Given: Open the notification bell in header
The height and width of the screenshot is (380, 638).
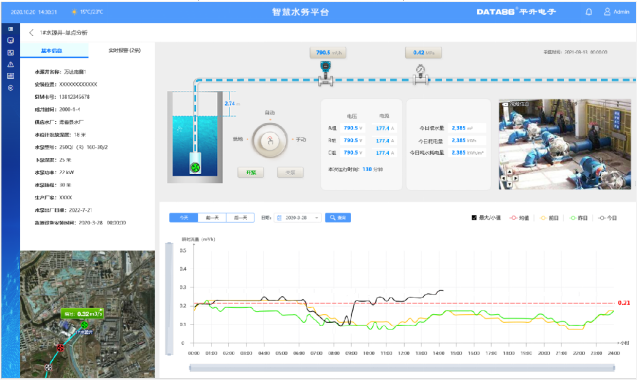Looking at the screenshot, I should click(x=589, y=12).
